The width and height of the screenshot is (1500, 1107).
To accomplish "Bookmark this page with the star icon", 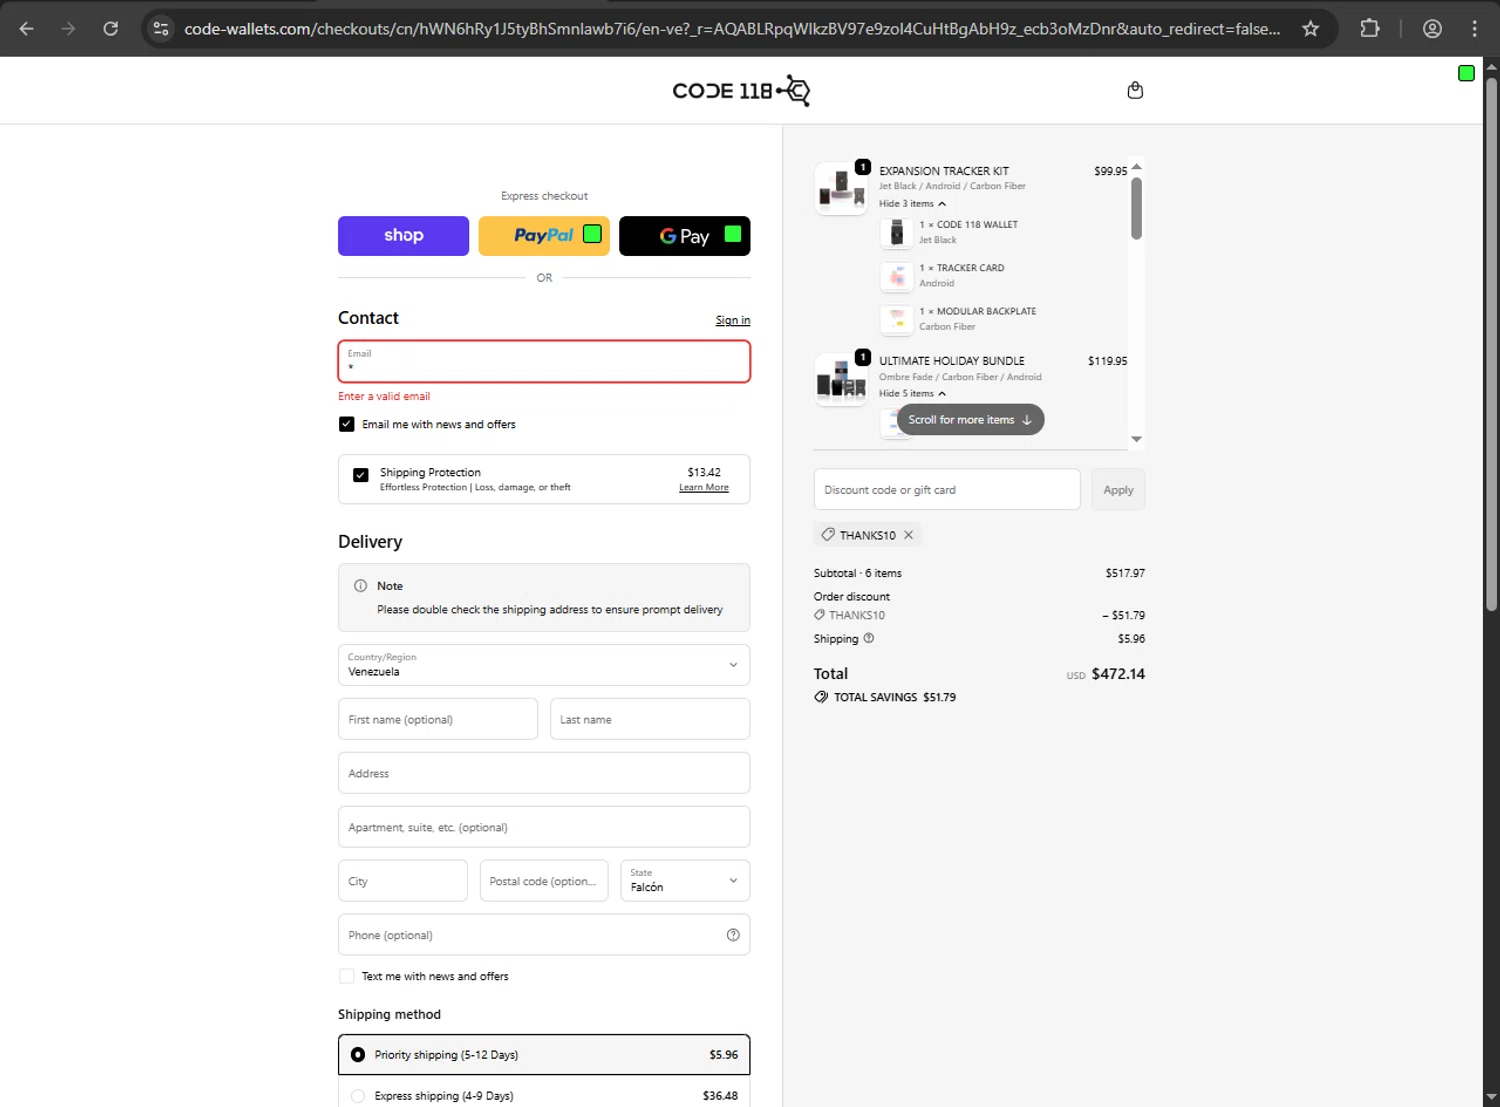I will coord(1310,29).
